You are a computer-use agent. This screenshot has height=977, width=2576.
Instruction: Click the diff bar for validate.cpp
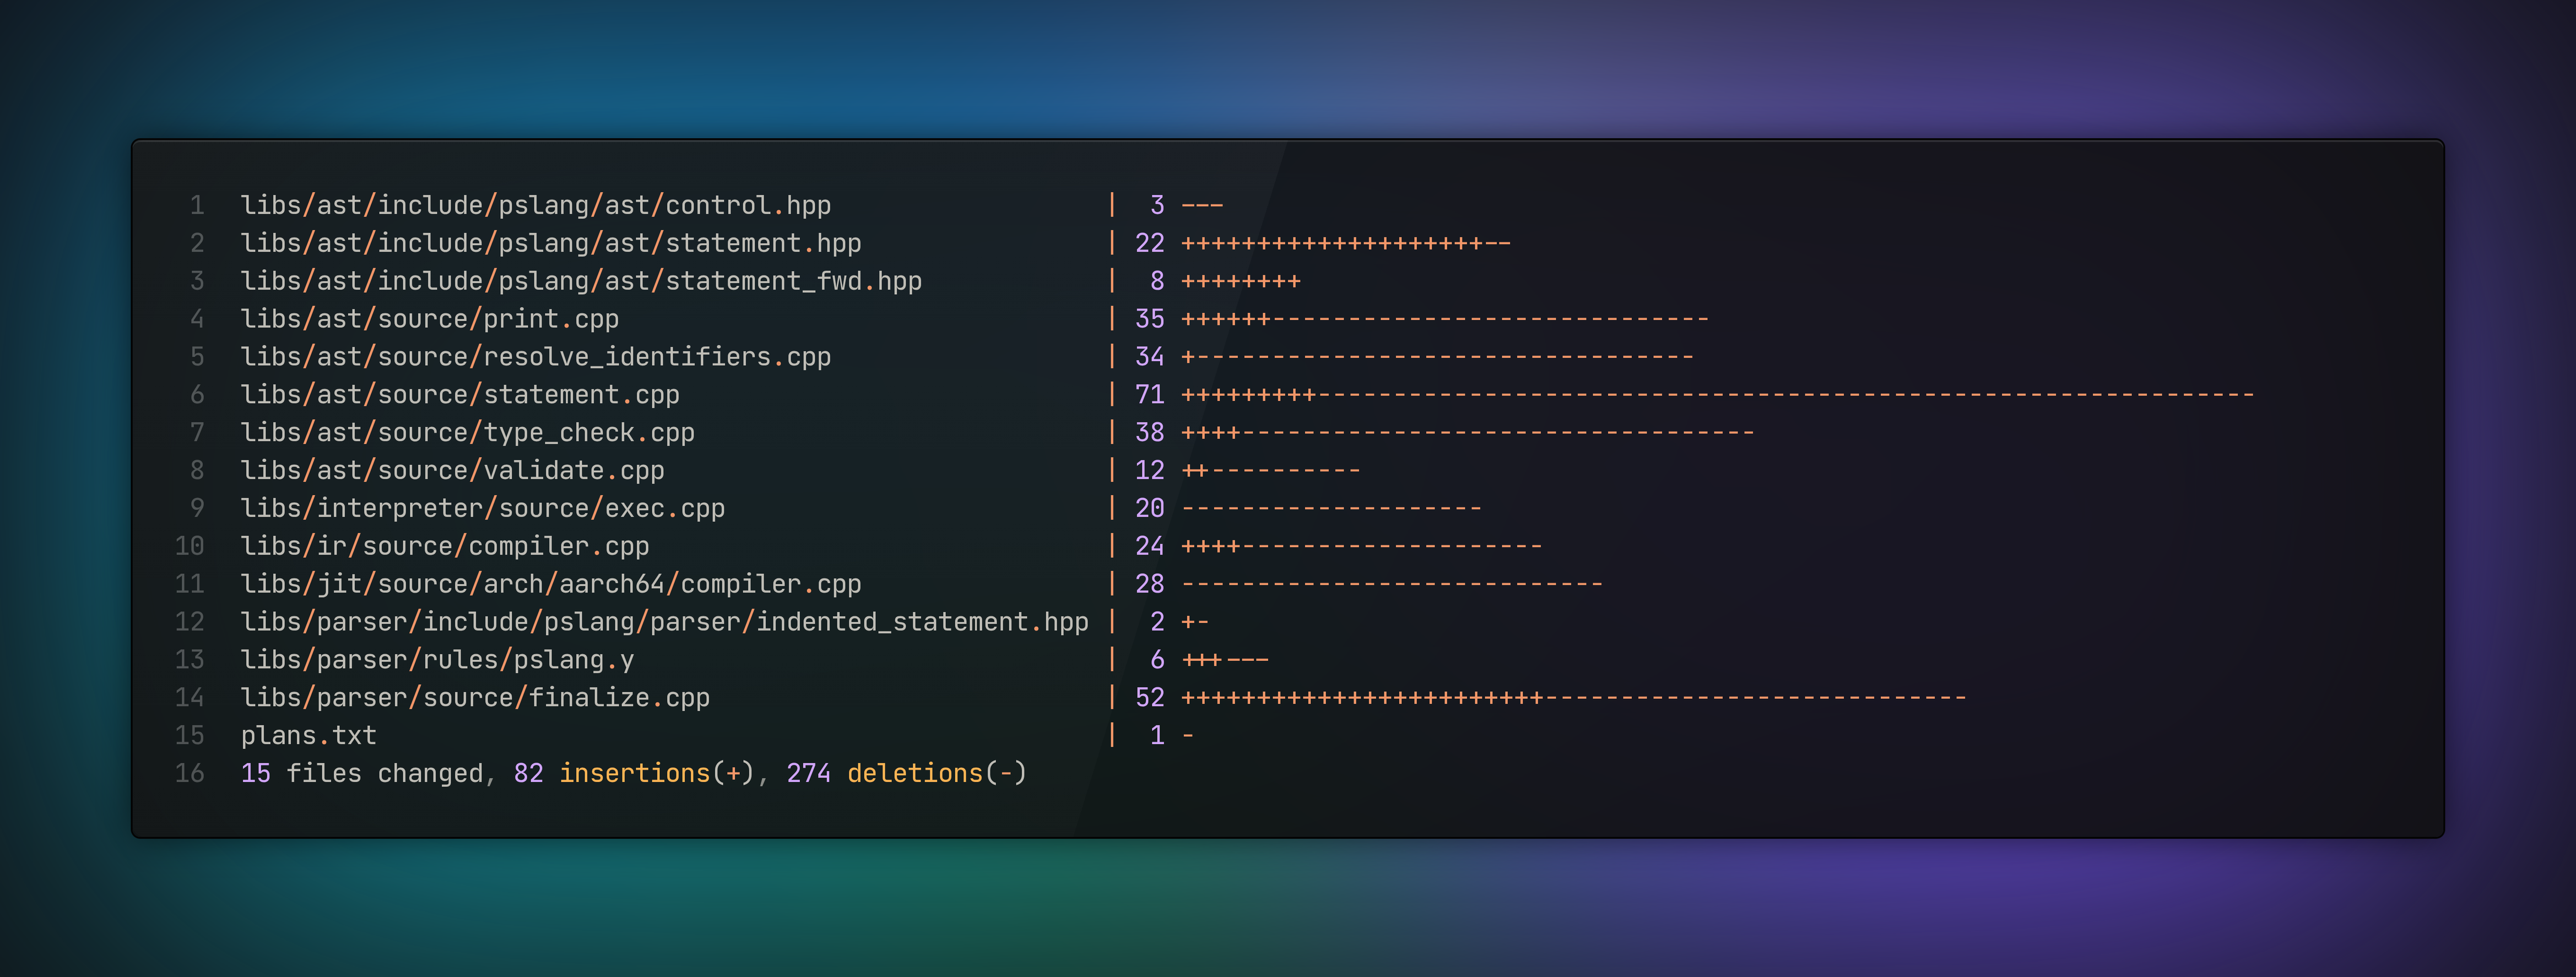click(1270, 471)
